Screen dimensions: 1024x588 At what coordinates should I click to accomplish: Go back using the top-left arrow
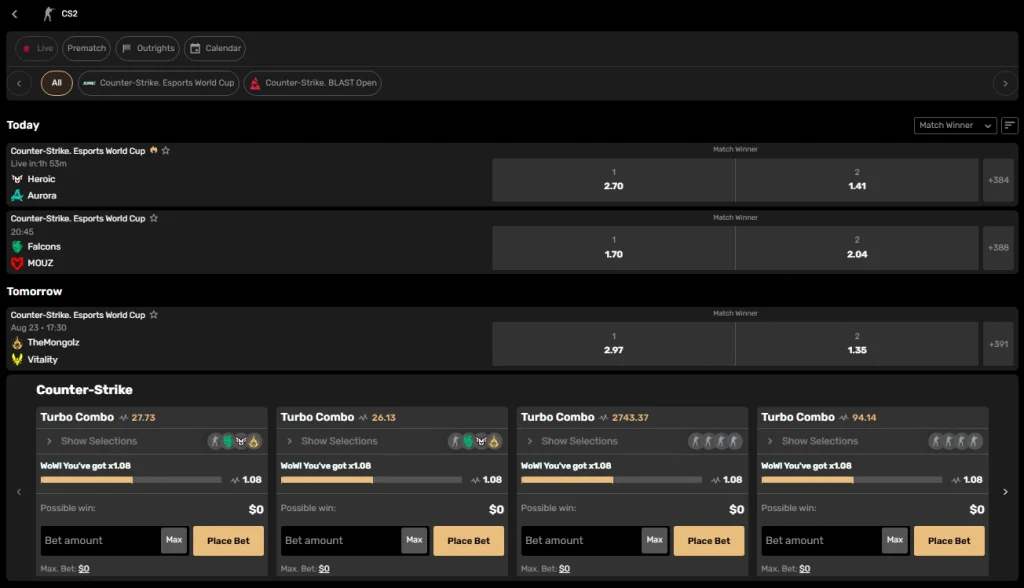pos(14,14)
